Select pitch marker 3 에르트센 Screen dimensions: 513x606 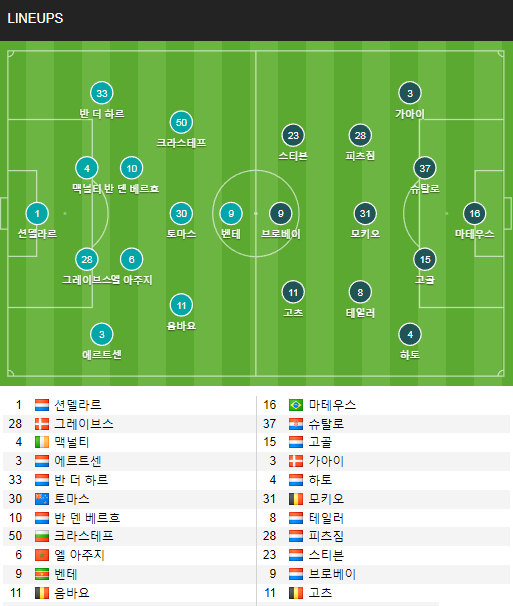102,334
